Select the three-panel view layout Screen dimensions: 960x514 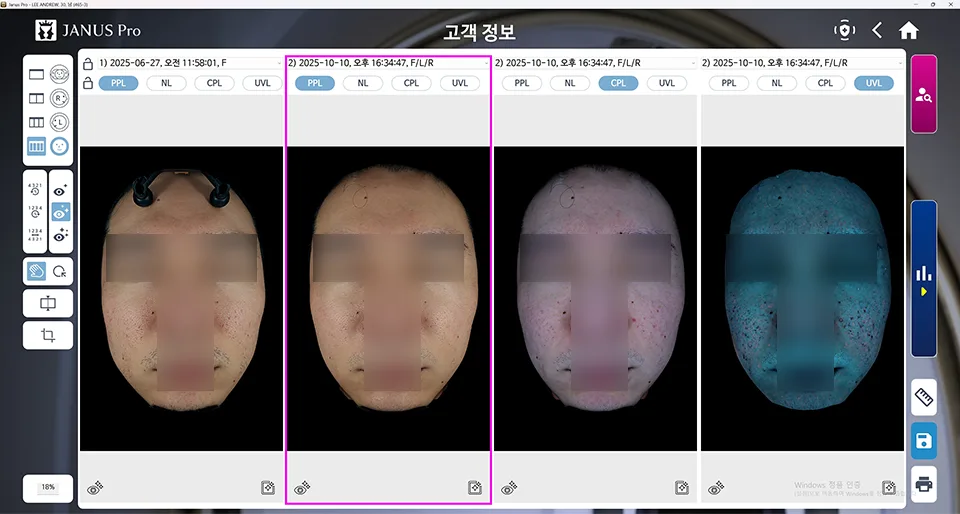tap(36, 122)
